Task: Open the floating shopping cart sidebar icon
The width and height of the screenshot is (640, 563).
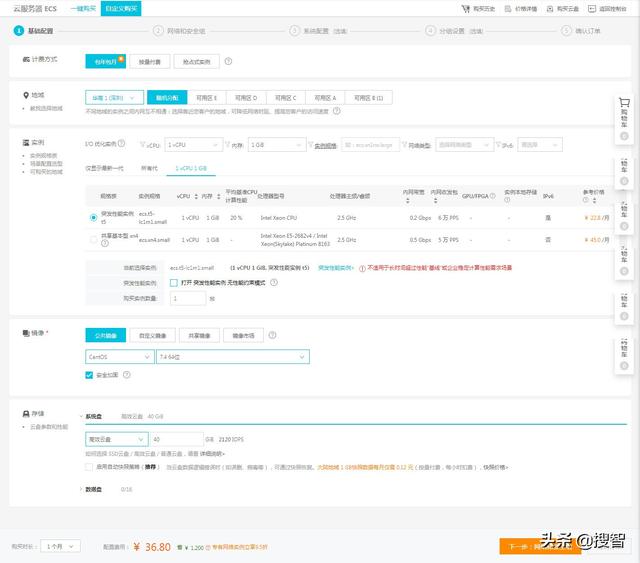Action: (624, 103)
